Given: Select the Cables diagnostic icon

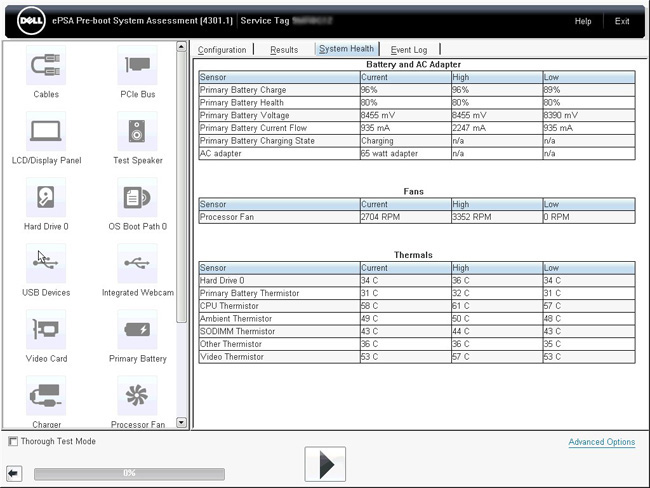Looking at the screenshot, I should (x=46, y=67).
